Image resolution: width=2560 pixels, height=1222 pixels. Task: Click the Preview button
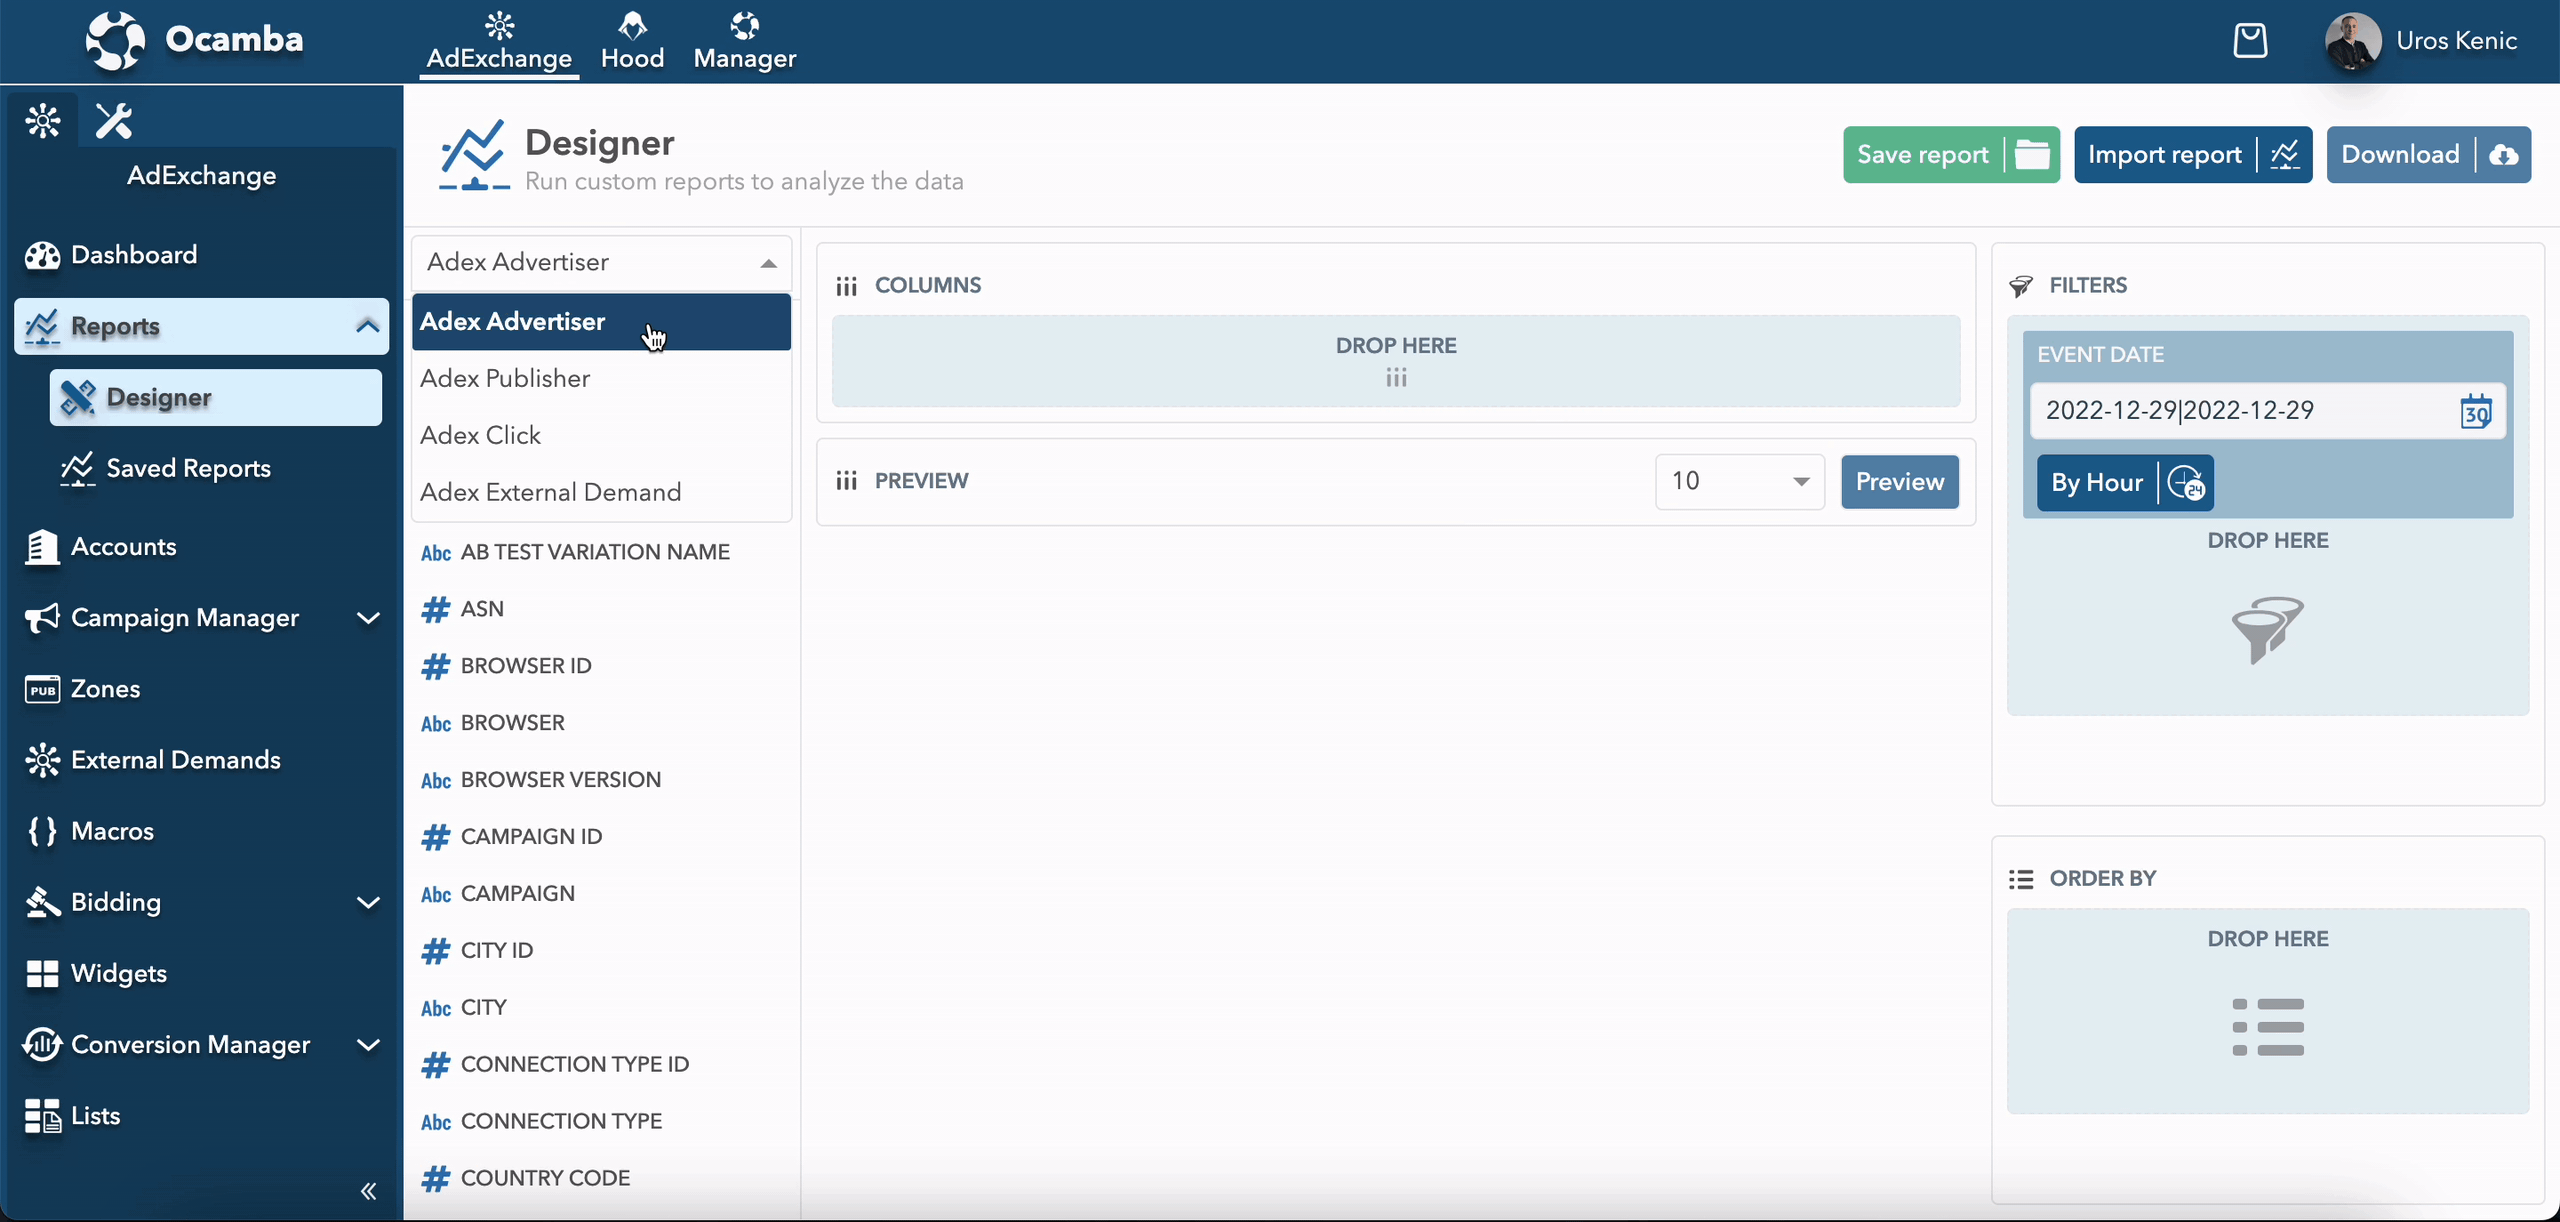[x=1900, y=482]
